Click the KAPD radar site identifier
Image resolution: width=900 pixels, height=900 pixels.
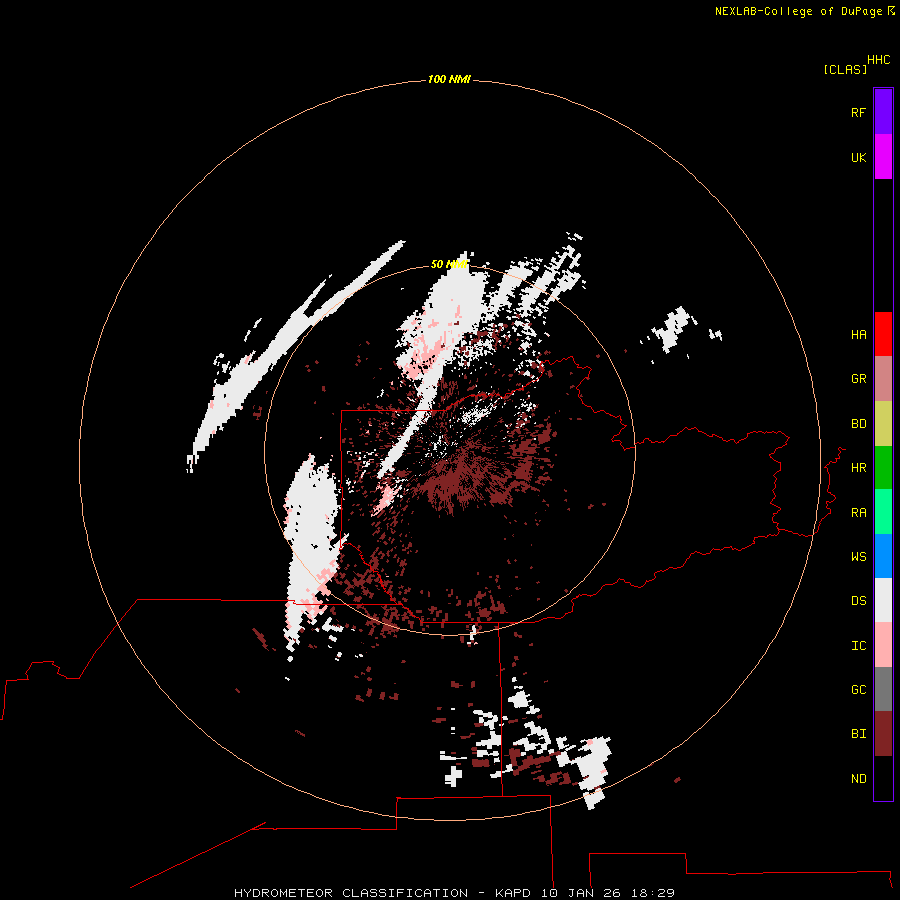514,893
